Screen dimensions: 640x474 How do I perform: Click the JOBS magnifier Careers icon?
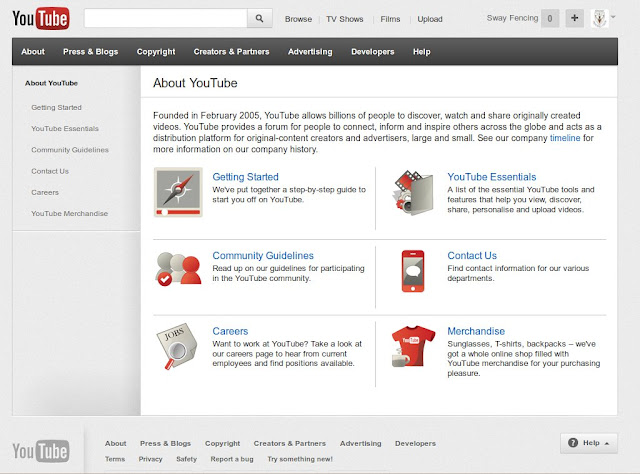[177, 346]
